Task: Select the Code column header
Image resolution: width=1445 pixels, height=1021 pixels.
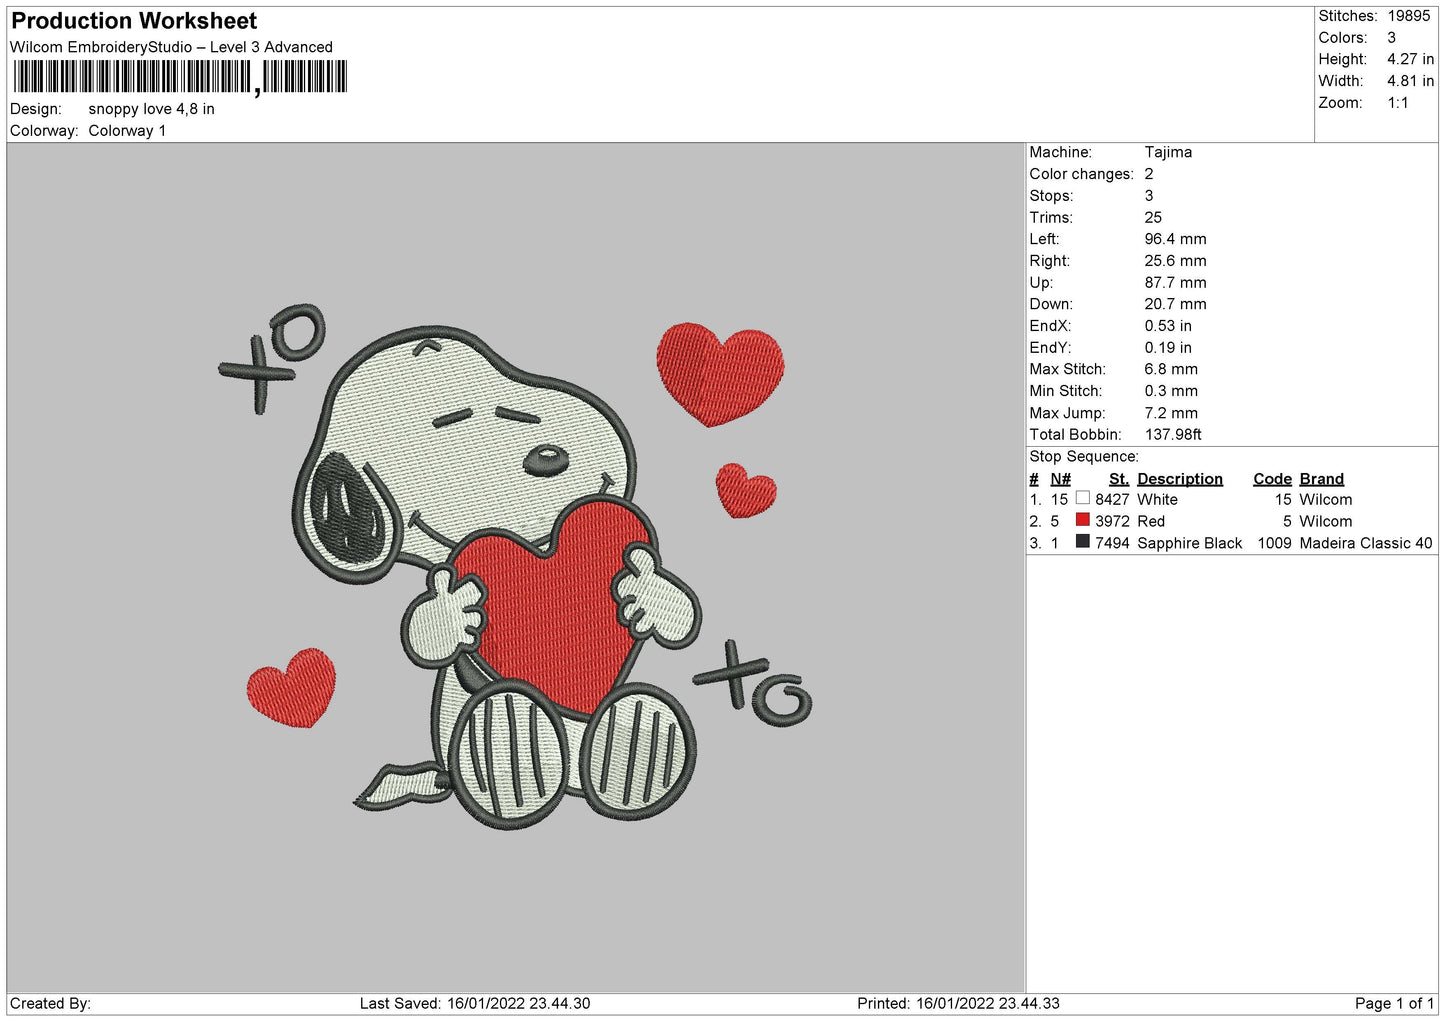Action: point(1272,479)
